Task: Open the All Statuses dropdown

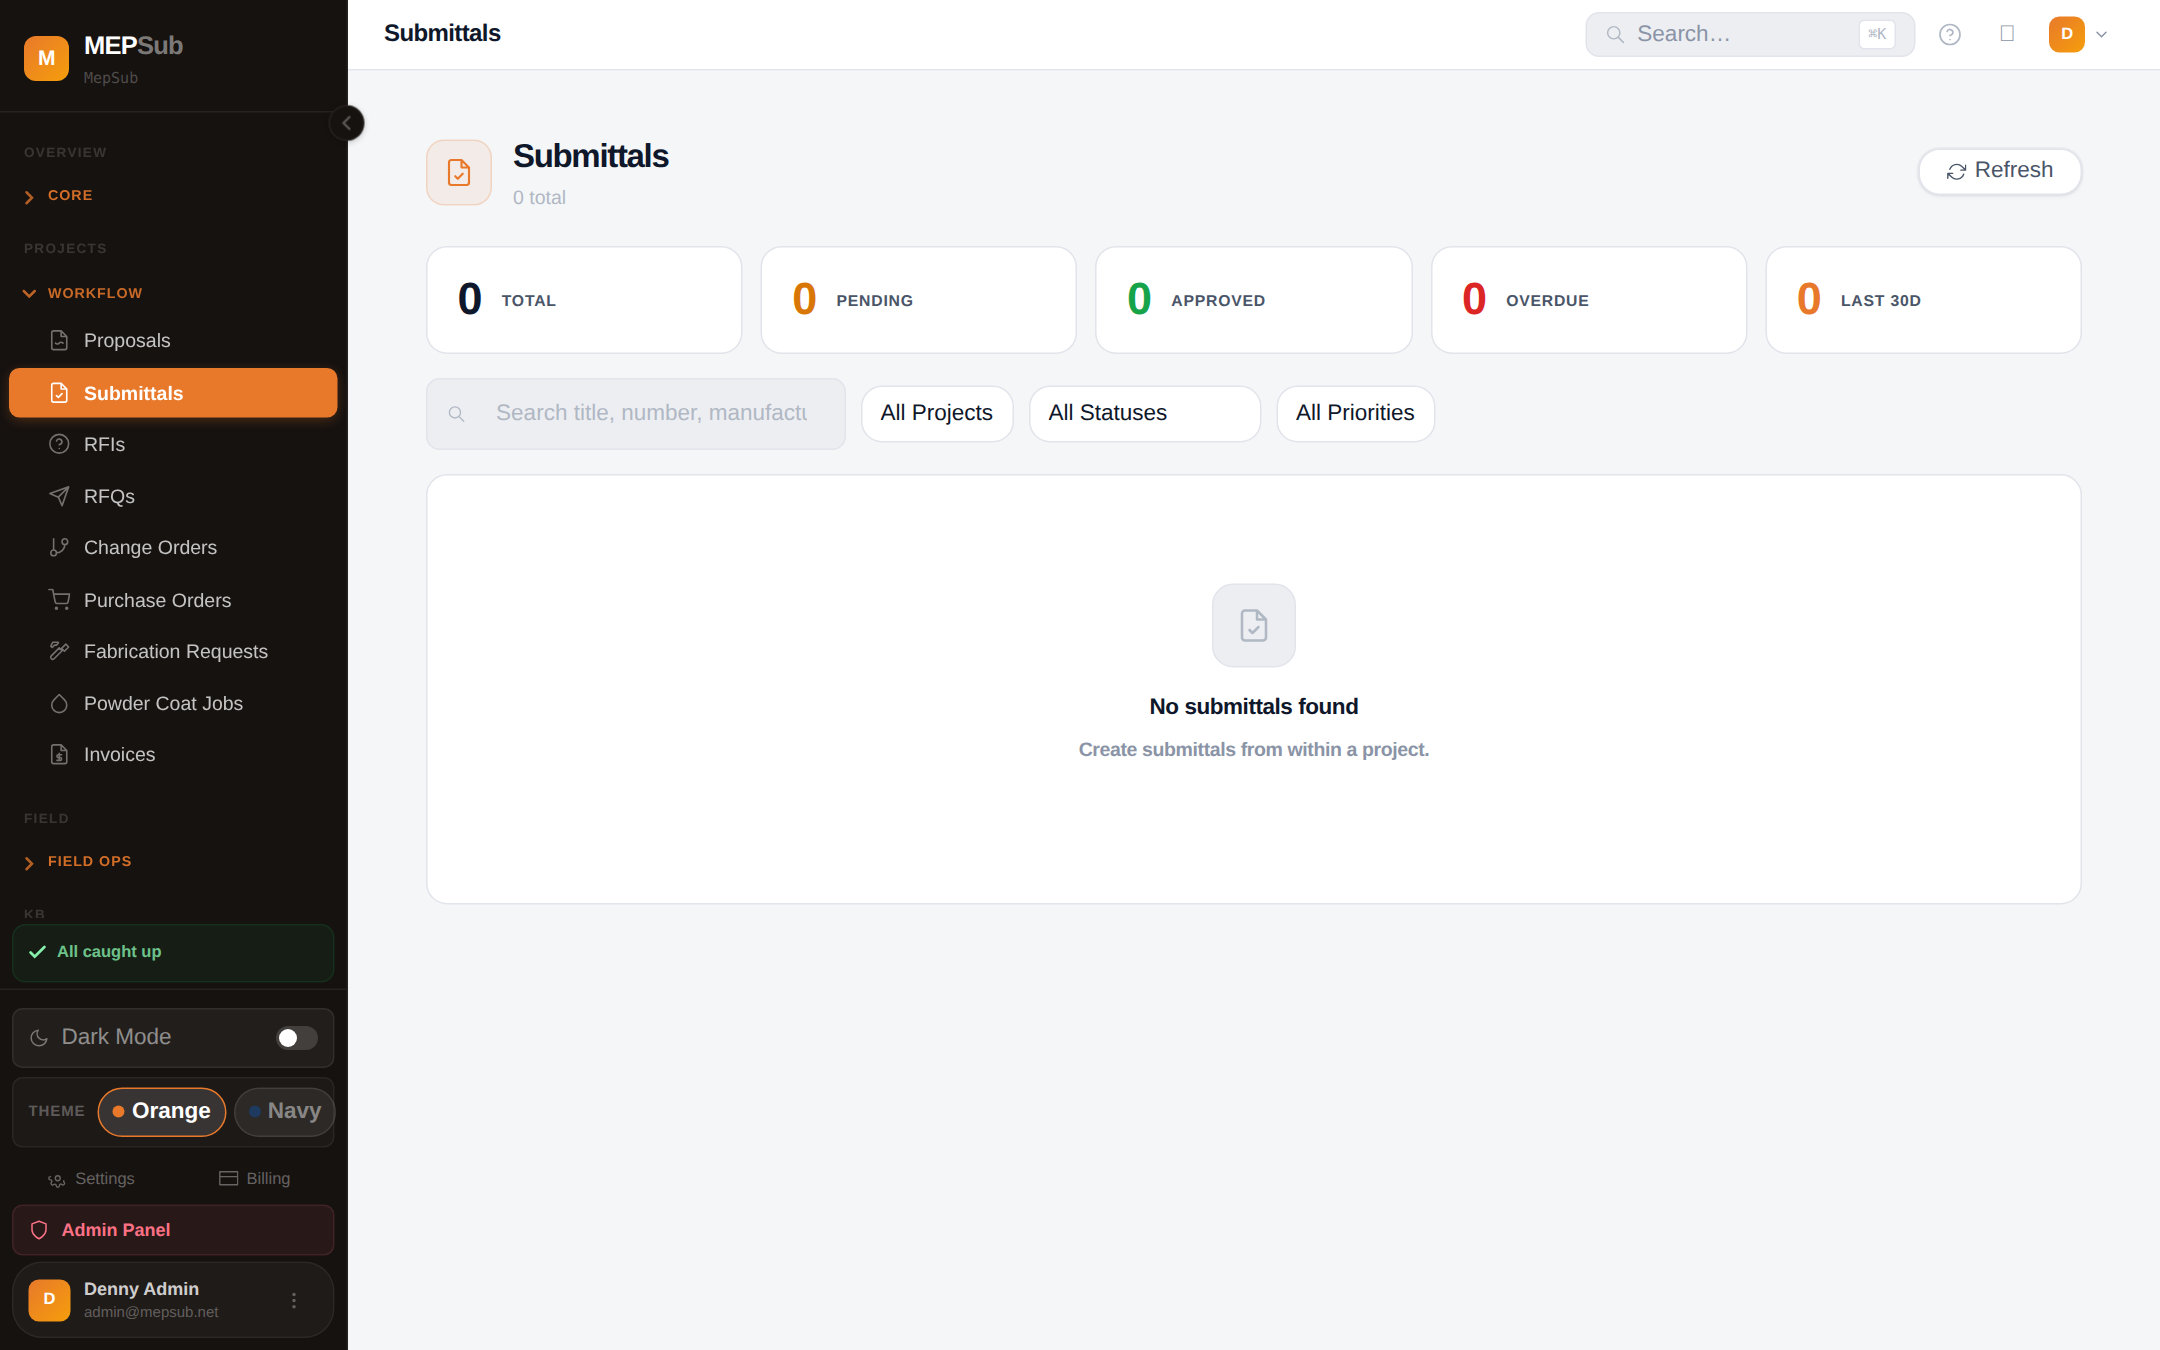Action: [1144, 413]
